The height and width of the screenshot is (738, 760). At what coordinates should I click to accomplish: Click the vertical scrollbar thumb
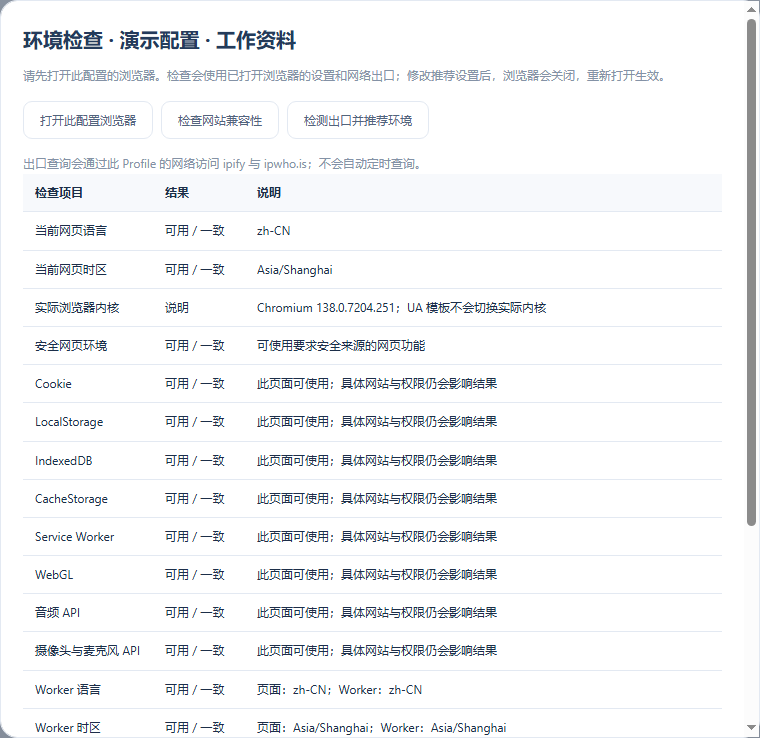751,272
